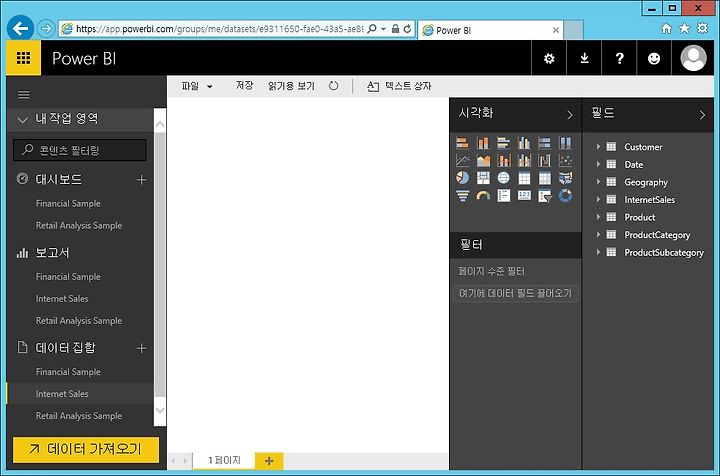Switch to 읽기용 보기 reading view
The width and height of the screenshot is (720, 476).
coord(291,86)
